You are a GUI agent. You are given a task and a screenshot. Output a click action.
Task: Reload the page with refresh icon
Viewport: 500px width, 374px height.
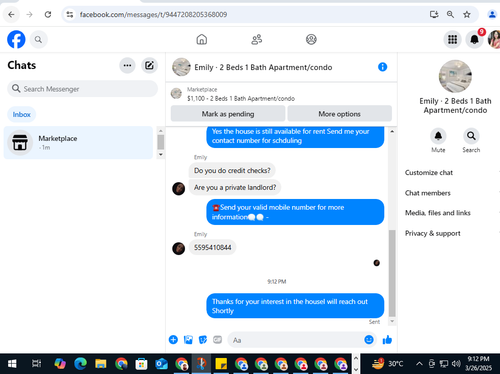click(x=48, y=14)
